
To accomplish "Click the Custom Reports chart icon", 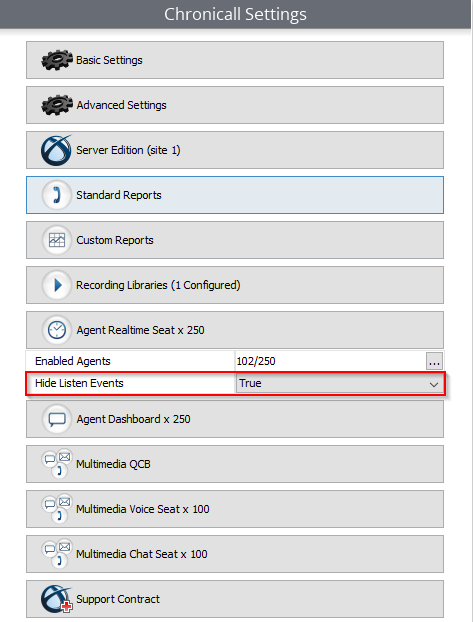I will click(x=57, y=240).
